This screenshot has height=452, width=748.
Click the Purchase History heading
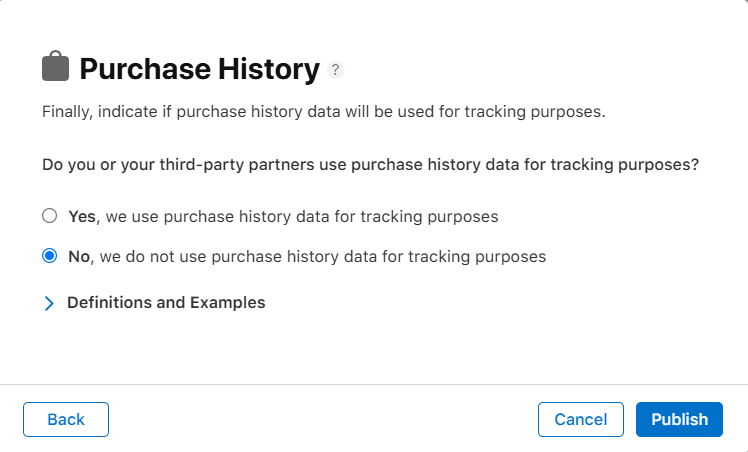point(199,69)
